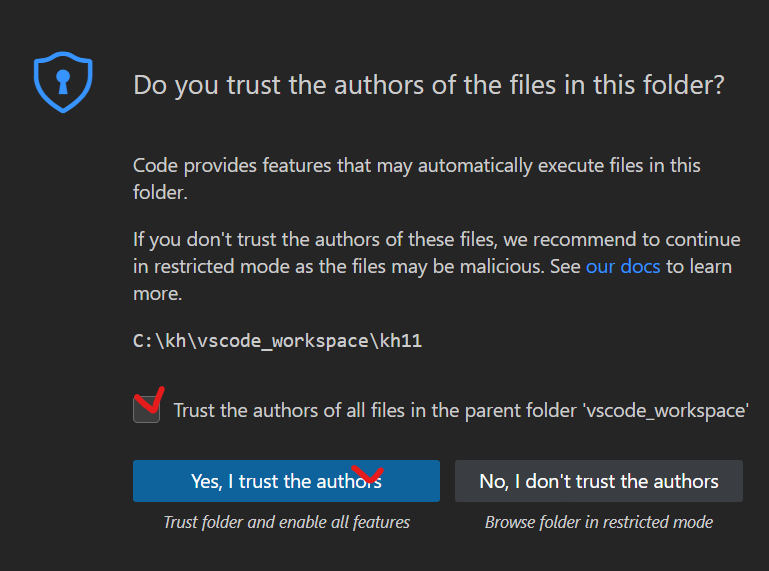Click the blue shield trust icon
This screenshot has height=571, width=769.
pos(63,82)
